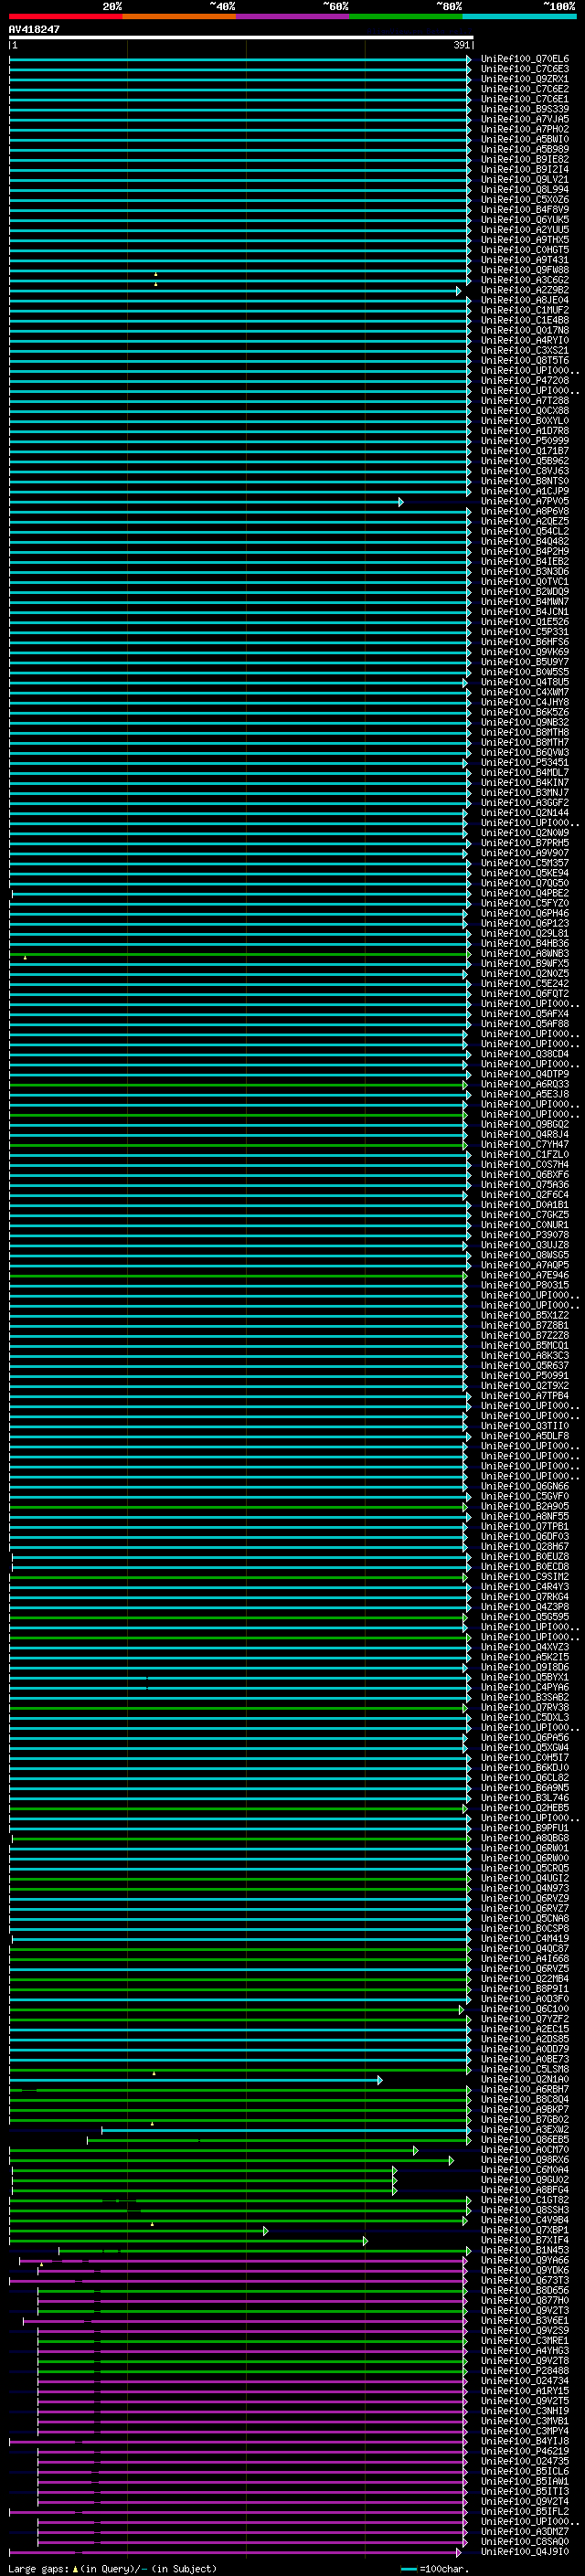Select hit label UniRef100_Q98RX6

[x=525, y=2160]
